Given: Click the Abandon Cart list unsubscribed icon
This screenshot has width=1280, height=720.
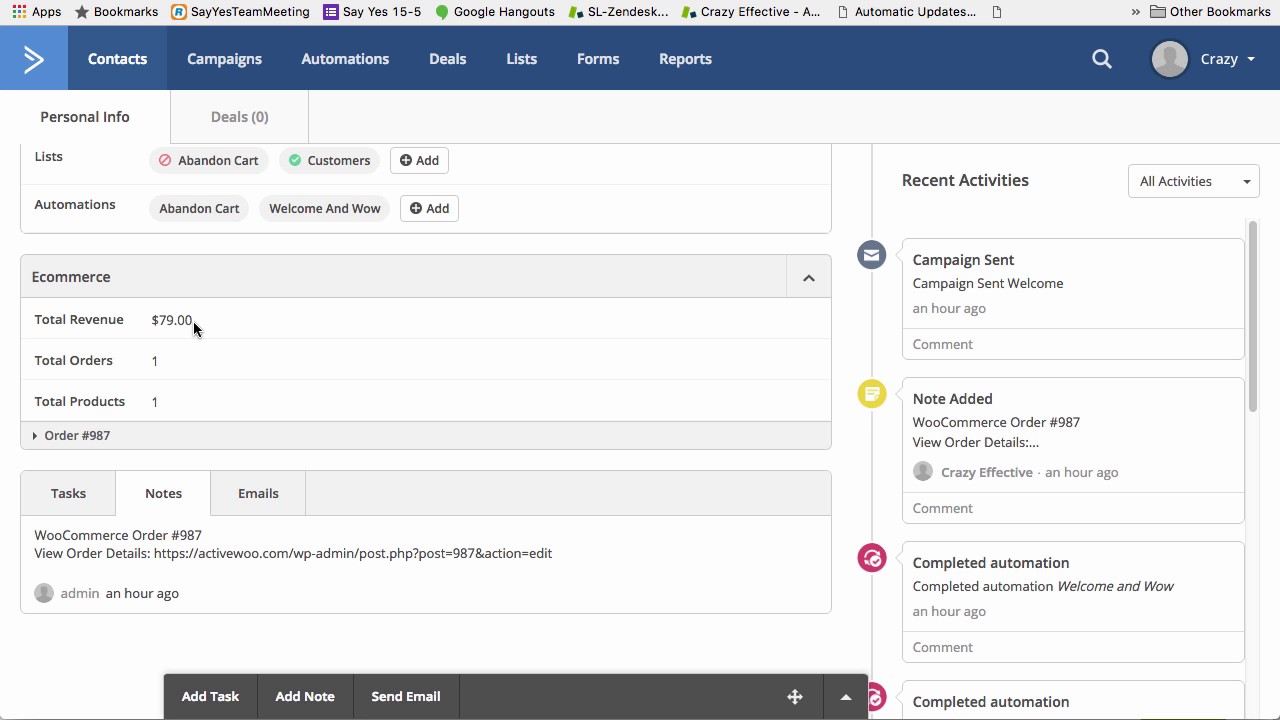Looking at the screenshot, I should (x=165, y=160).
